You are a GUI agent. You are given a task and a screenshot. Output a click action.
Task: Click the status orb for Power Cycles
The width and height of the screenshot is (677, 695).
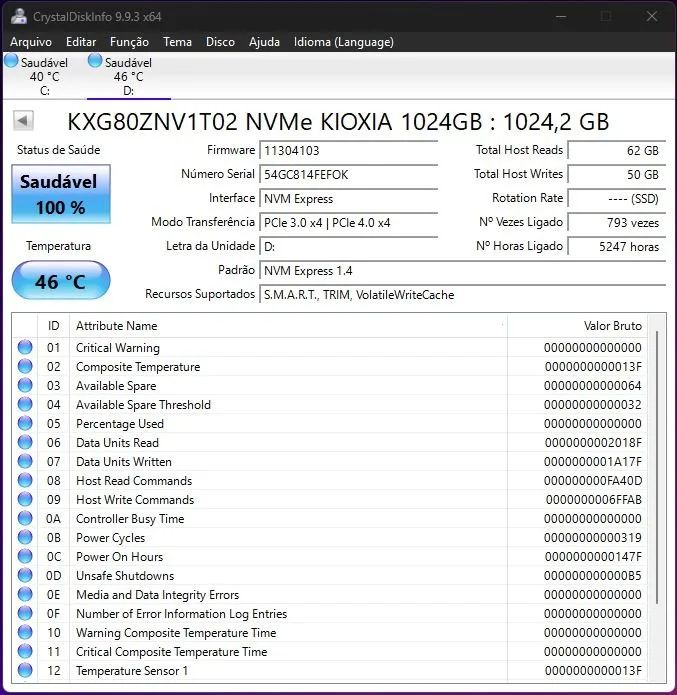25,537
